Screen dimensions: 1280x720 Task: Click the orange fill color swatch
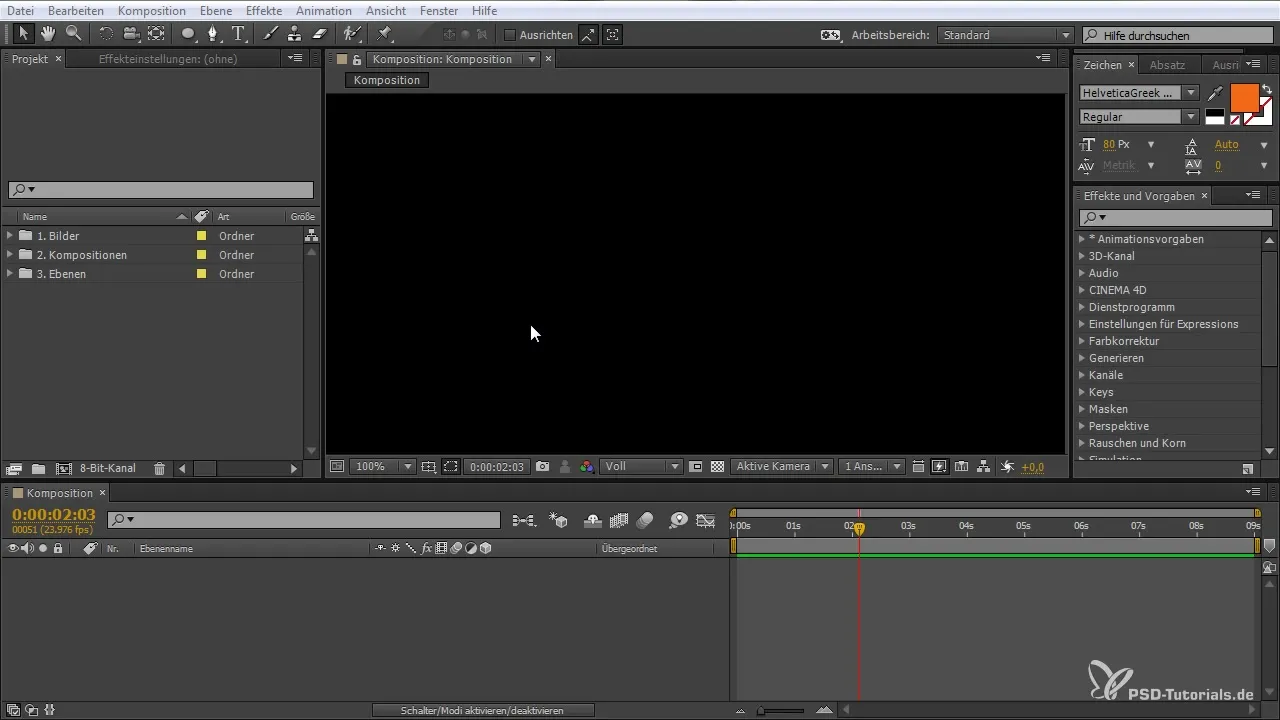tap(1244, 97)
